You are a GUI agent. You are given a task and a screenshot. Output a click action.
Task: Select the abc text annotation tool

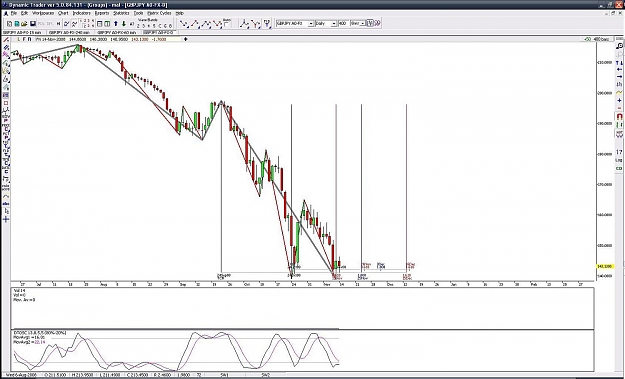coord(6,204)
